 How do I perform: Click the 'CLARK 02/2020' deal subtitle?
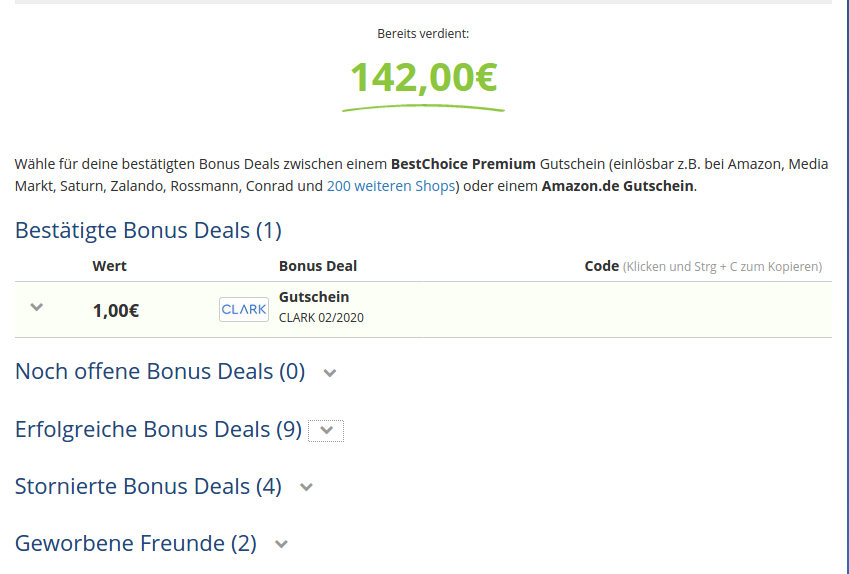321,317
